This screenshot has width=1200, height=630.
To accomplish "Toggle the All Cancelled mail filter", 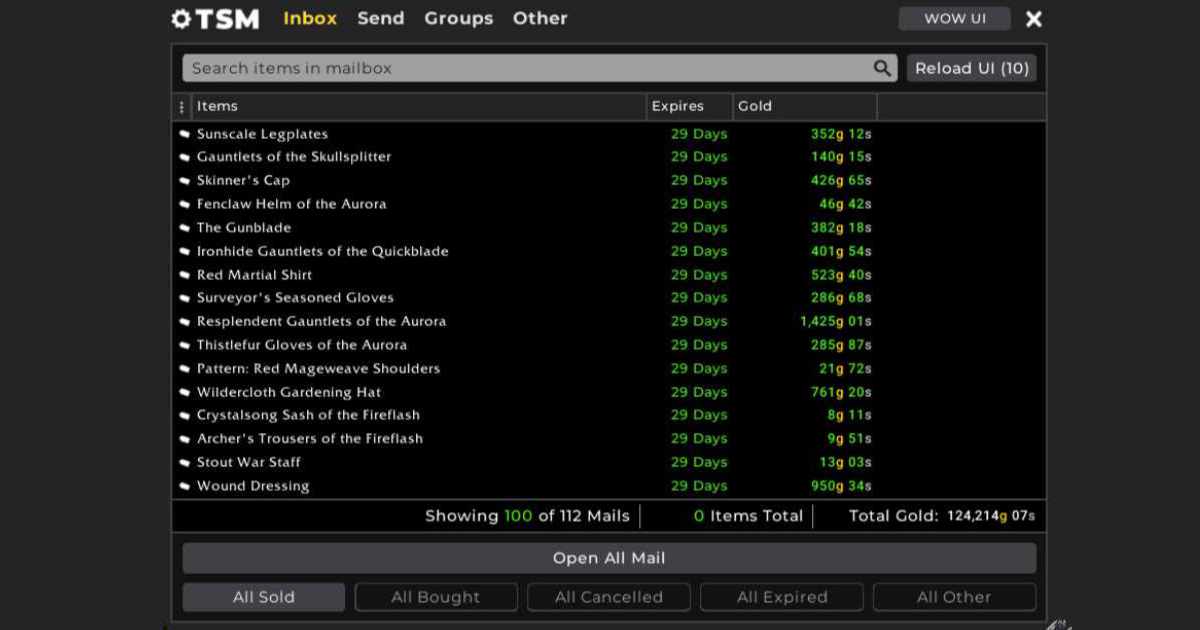I will (609, 596).
